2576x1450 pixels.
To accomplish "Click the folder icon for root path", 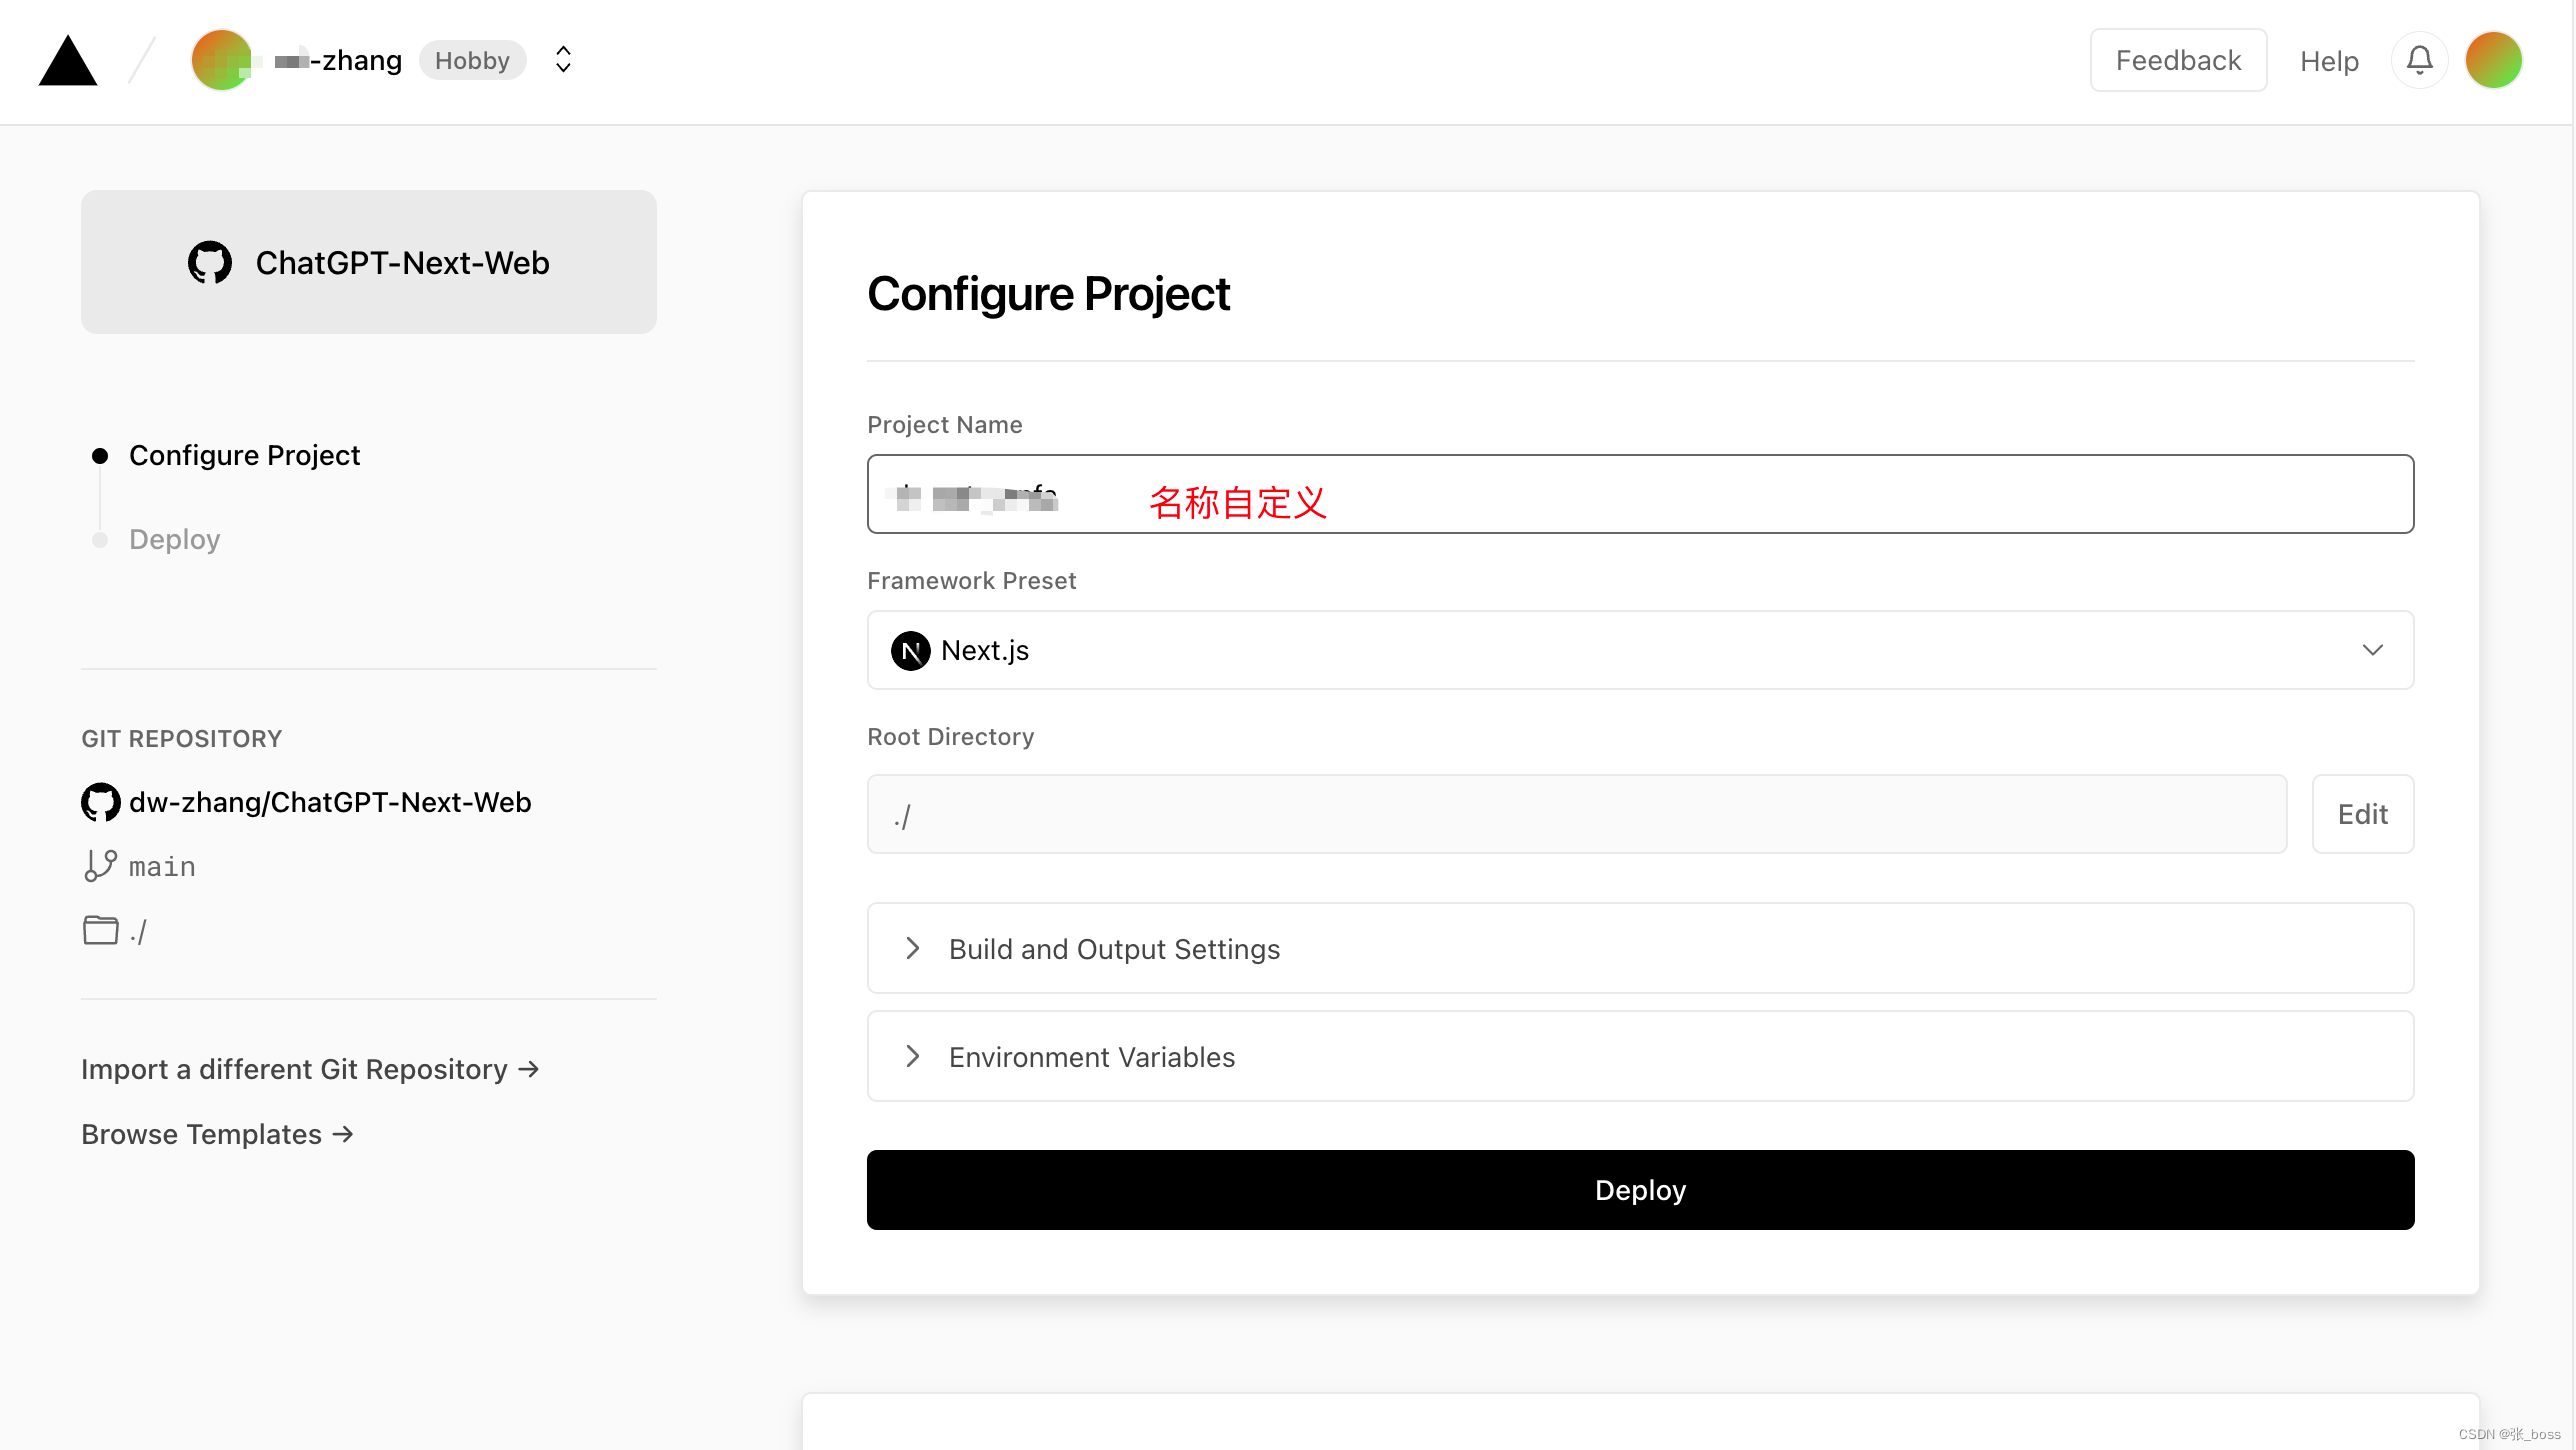I will 100,930.
